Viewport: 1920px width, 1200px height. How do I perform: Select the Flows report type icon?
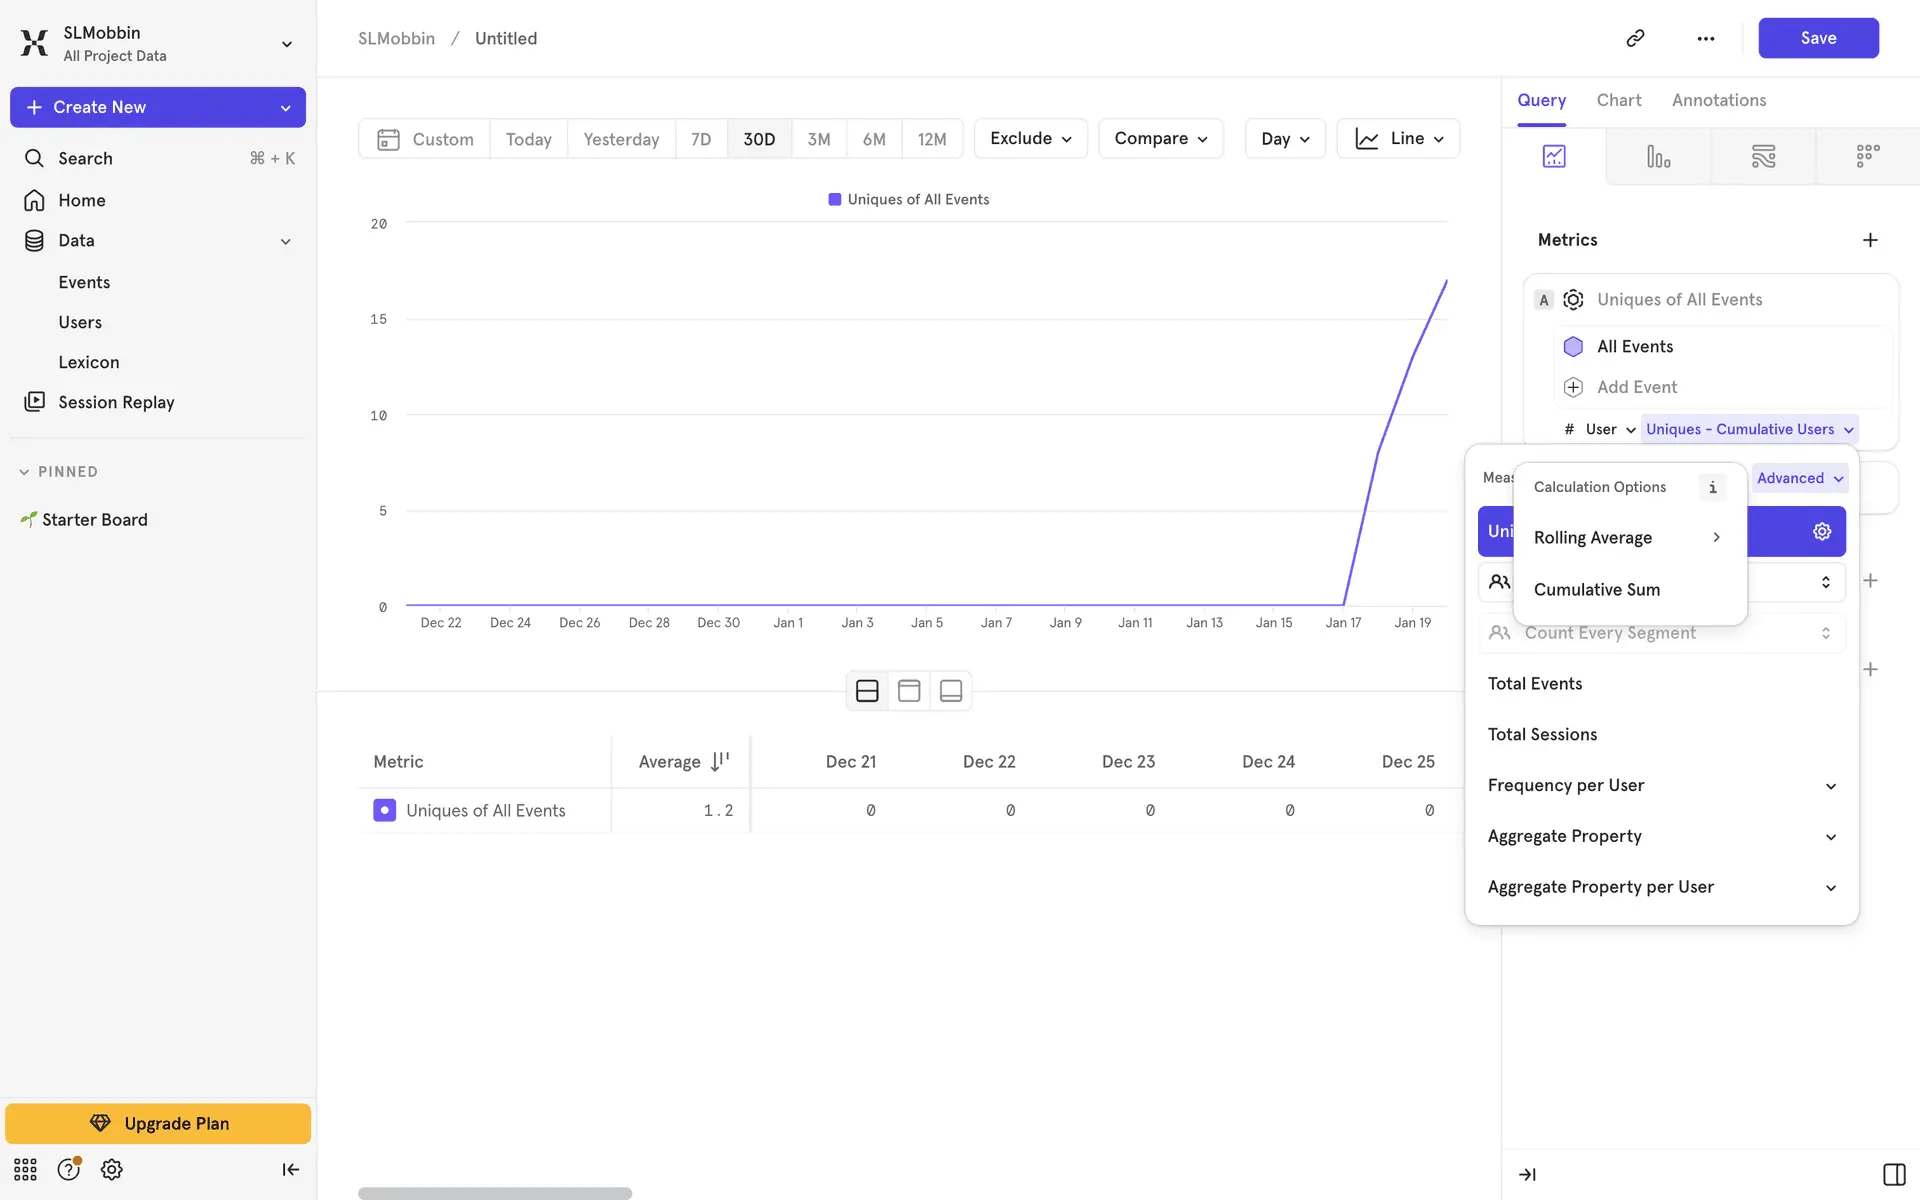[x=1763, y=156]
